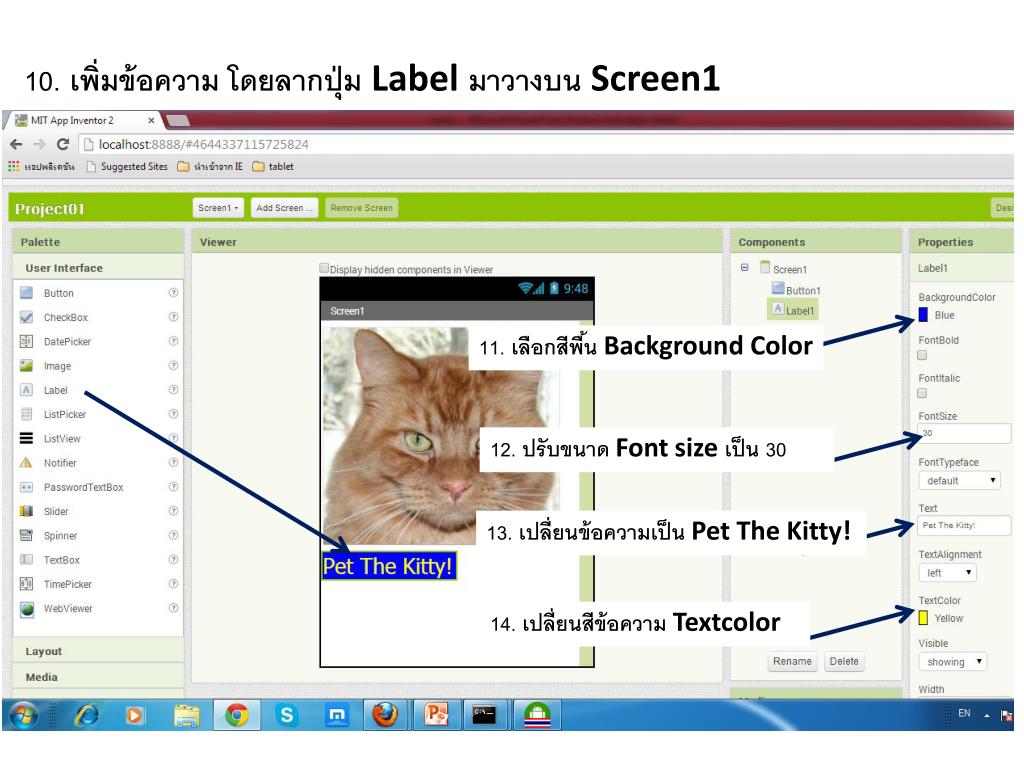This screenshot has width=1024, height=768.
Task: Click the browser address bar
Action: (x=545, y=144)
